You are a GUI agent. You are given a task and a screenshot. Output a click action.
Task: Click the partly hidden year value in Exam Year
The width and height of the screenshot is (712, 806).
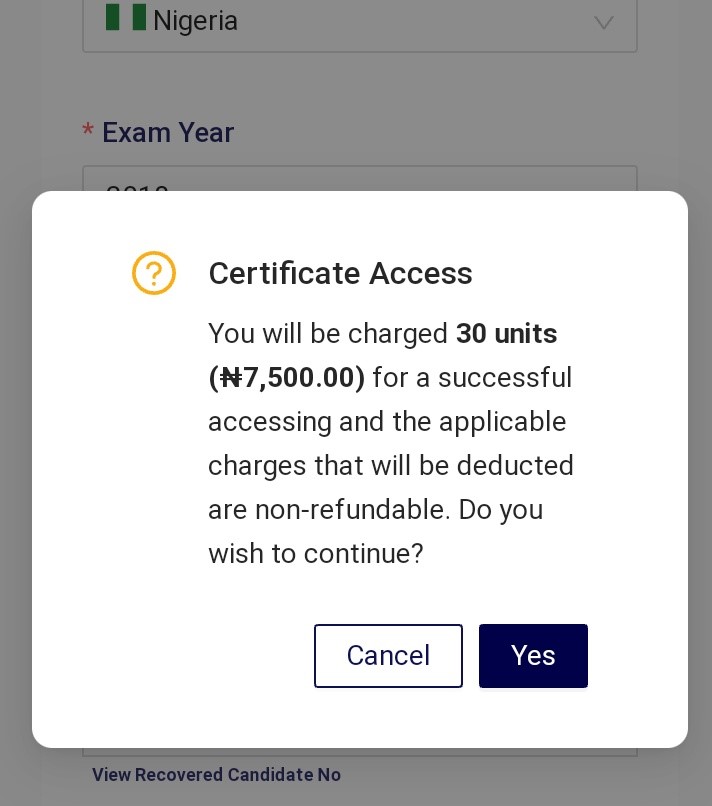(137, 188)
